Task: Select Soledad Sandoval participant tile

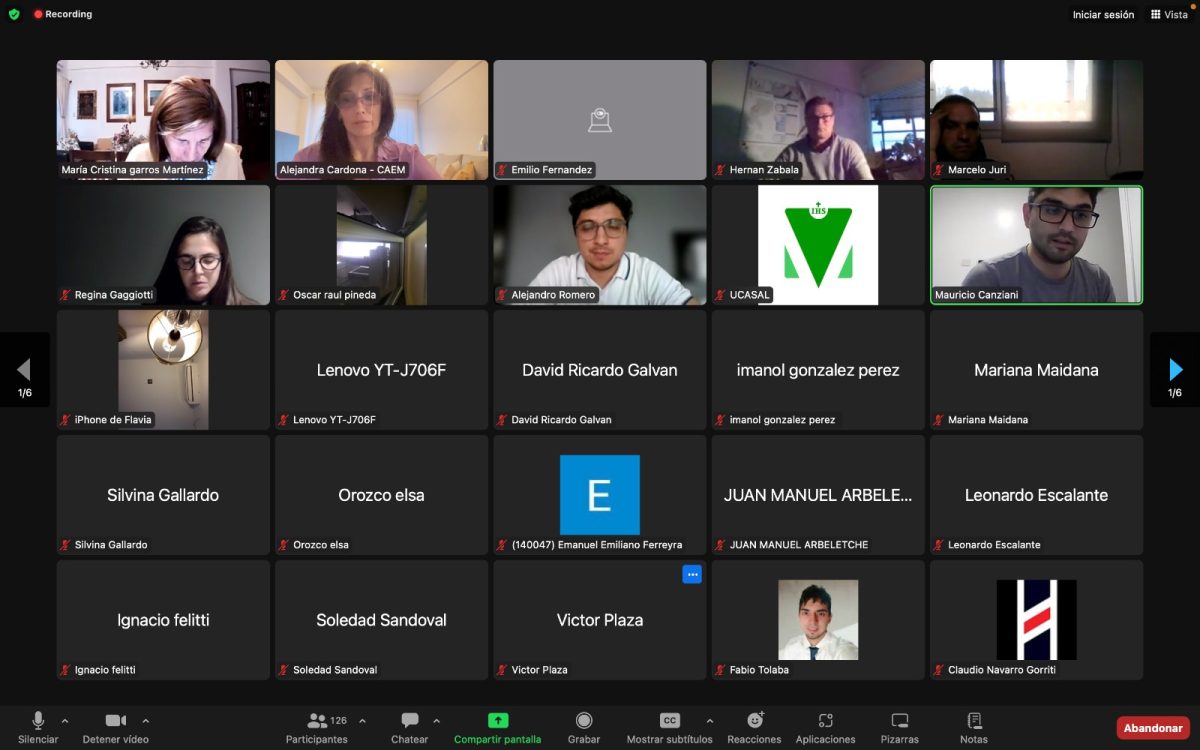Action: (382, 620)
